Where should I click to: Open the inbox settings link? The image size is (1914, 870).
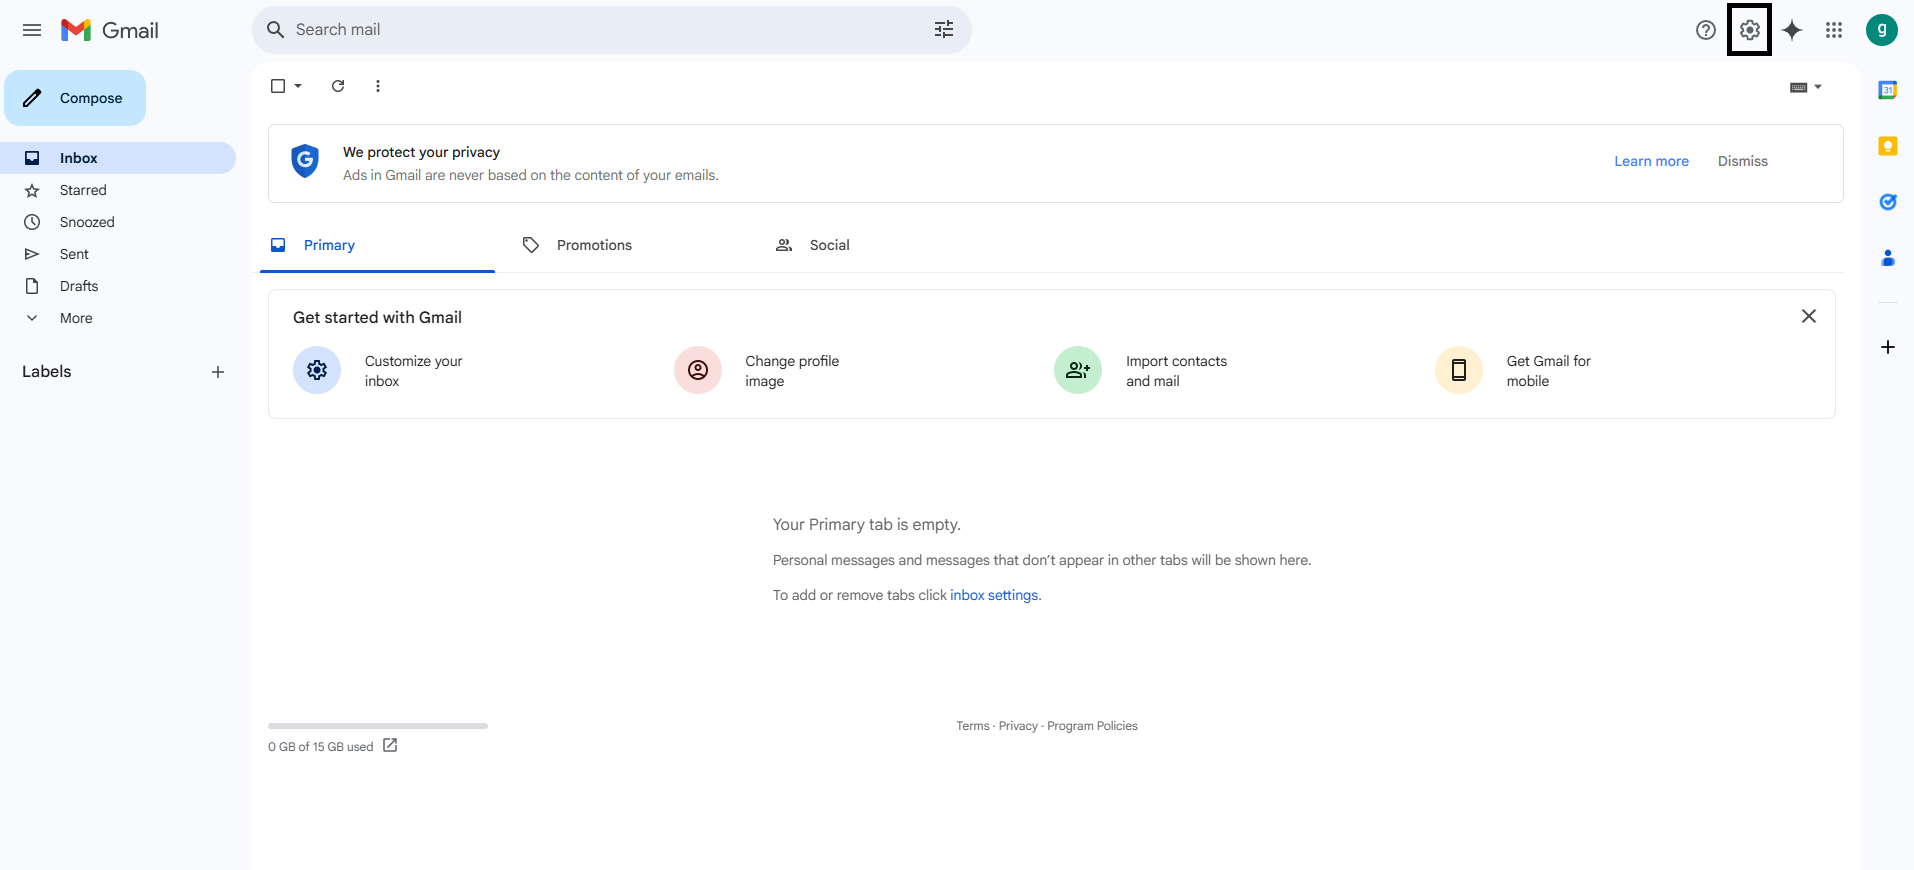994,595
